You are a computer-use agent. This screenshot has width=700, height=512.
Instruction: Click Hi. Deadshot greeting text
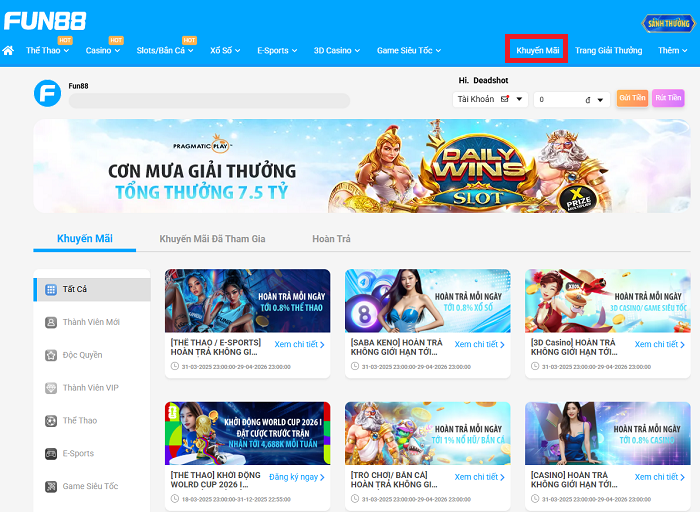(x=483, y=80)
